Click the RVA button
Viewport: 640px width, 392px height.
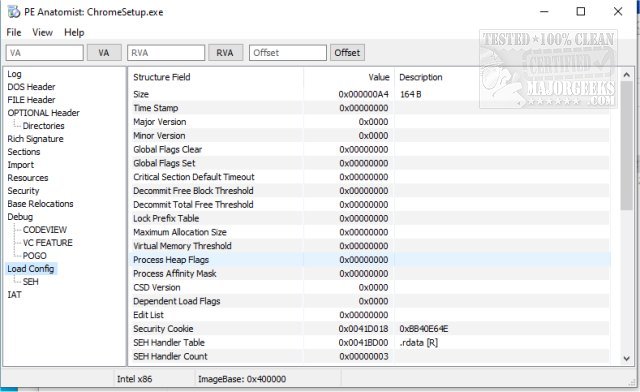coord(225,53)
